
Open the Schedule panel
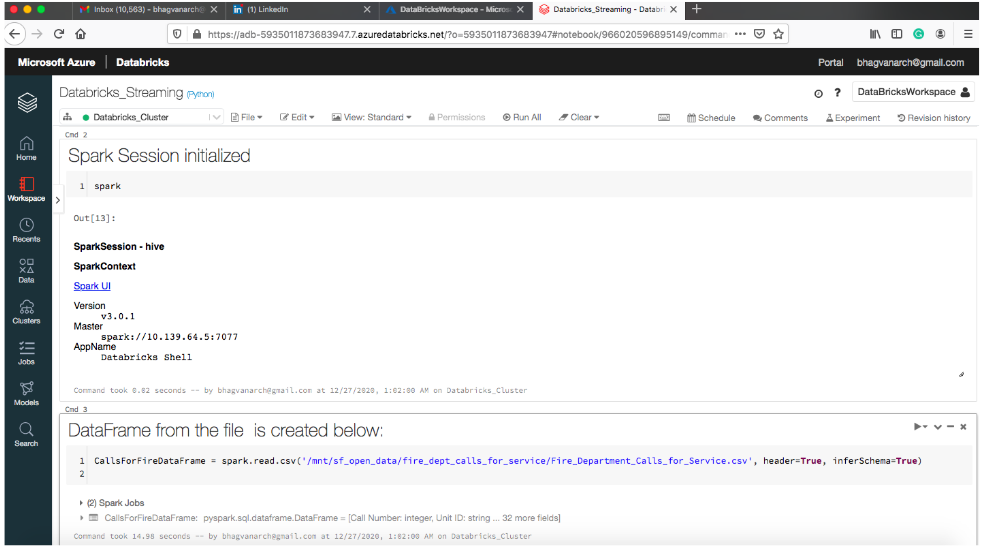[711, 118]
